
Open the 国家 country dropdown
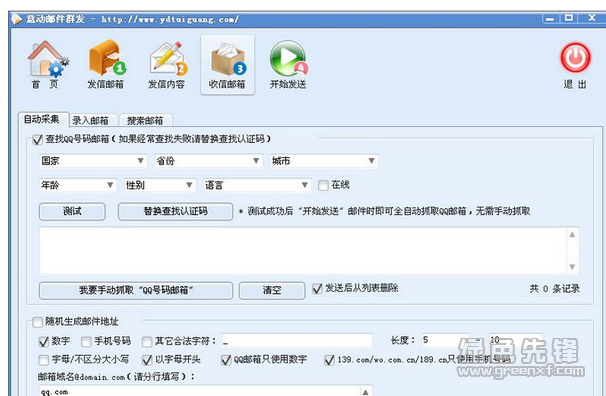[93, 161]
